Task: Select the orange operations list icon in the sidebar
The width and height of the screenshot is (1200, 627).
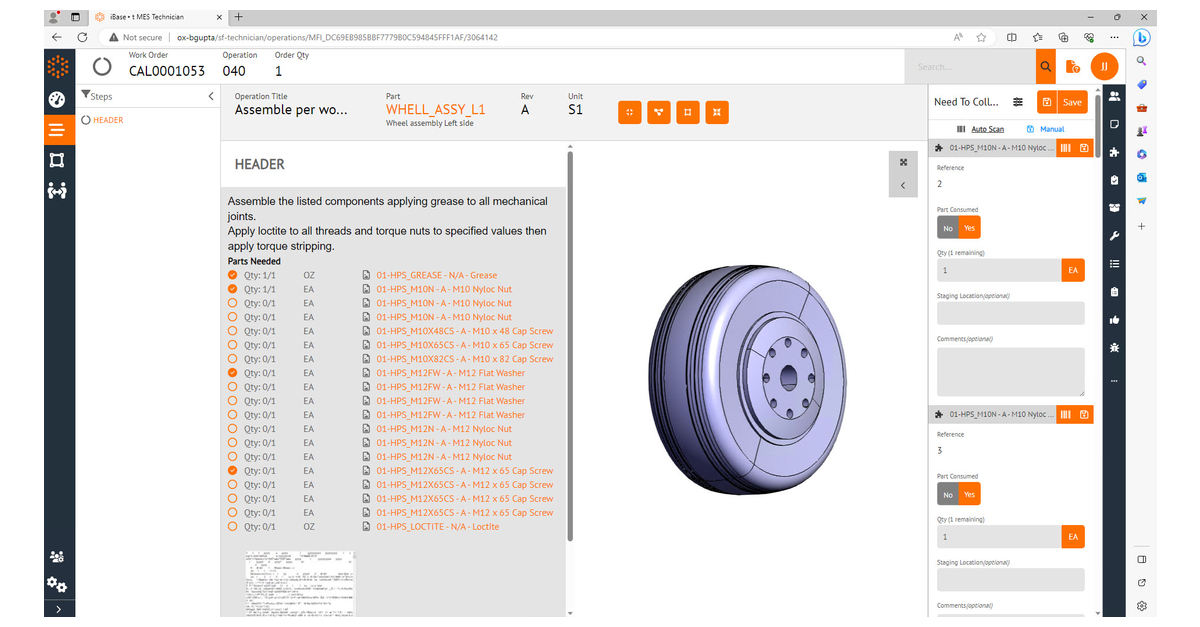Action: tap(57, 129)
